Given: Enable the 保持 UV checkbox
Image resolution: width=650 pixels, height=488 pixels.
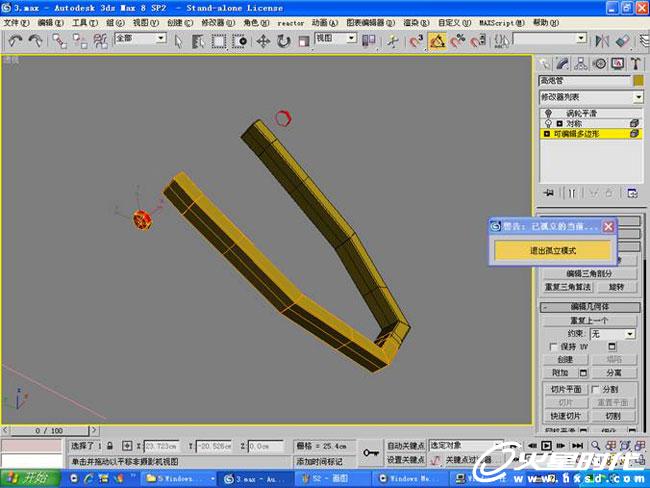Looking at the screenshot, I should click(x=553, y=346).
